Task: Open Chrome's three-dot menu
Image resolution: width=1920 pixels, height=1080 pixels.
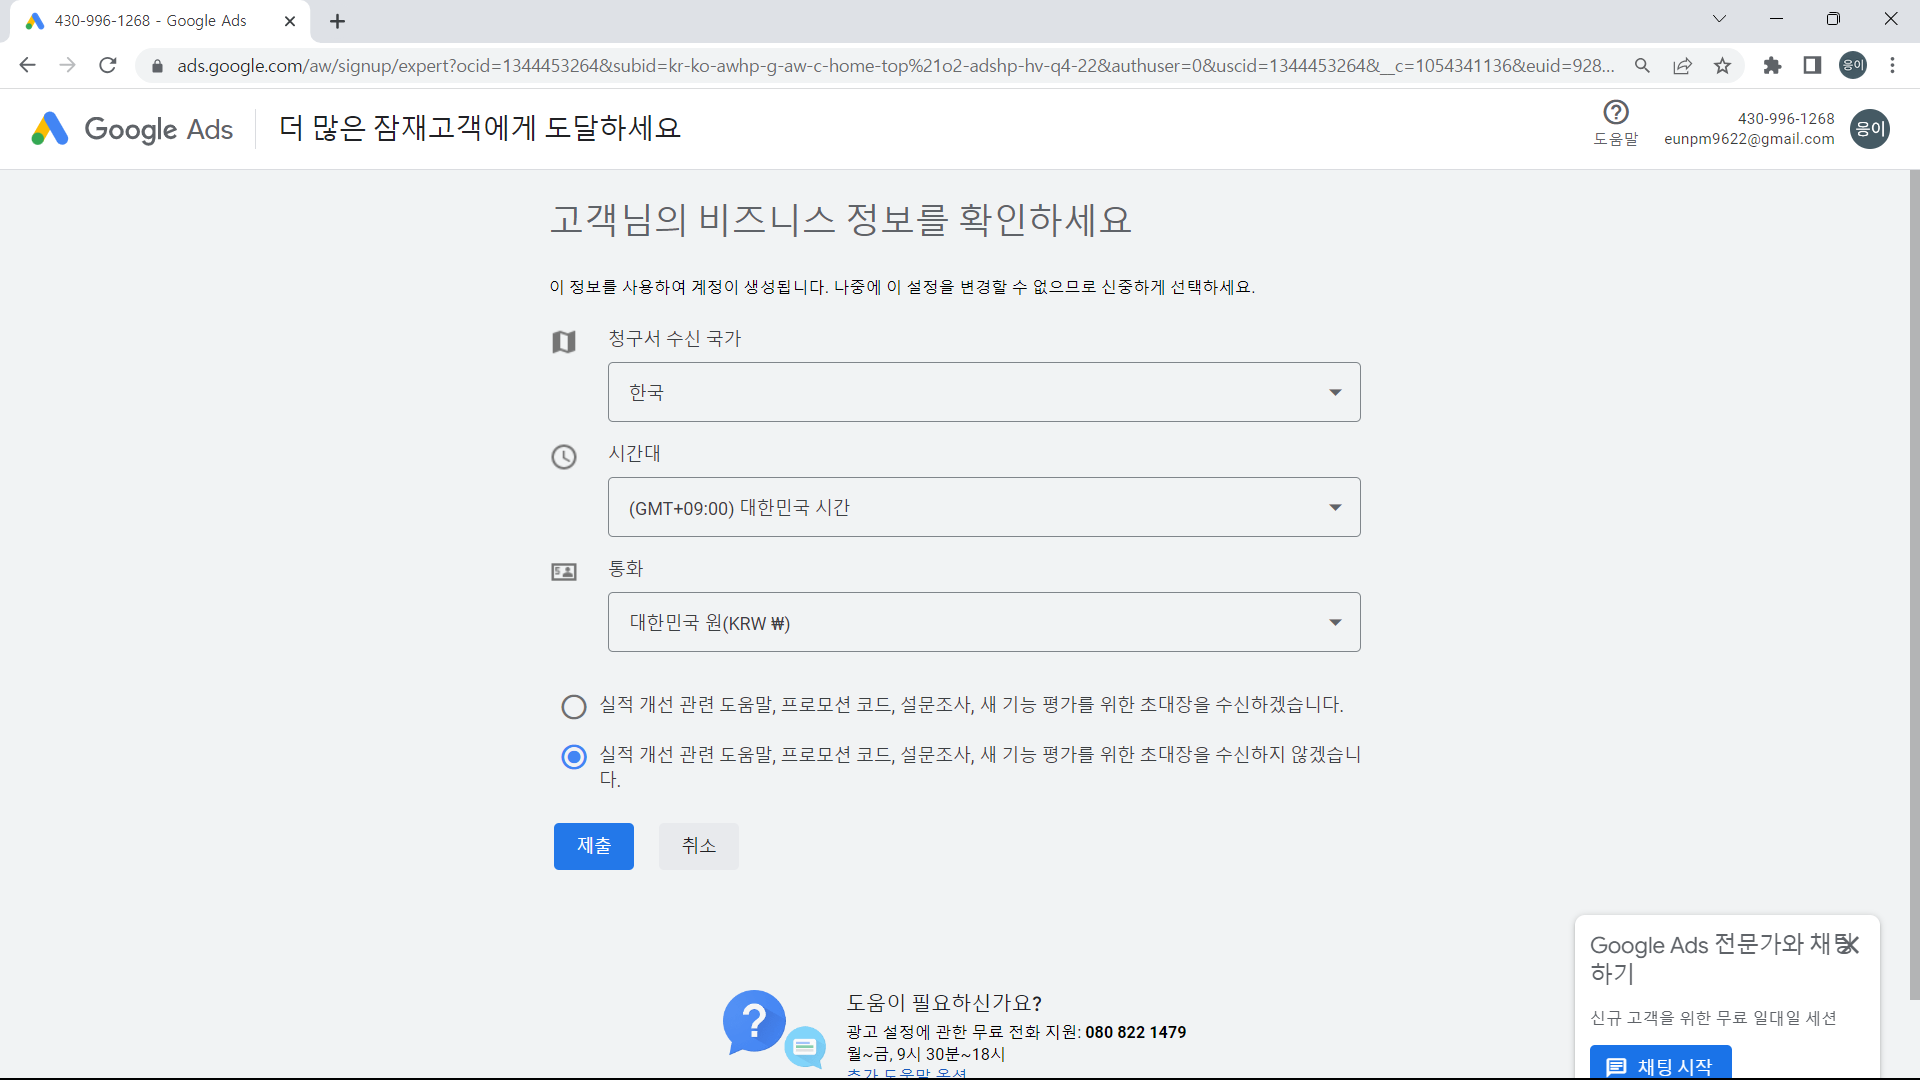Action: pyautogui.click(x=1893, y=65)
